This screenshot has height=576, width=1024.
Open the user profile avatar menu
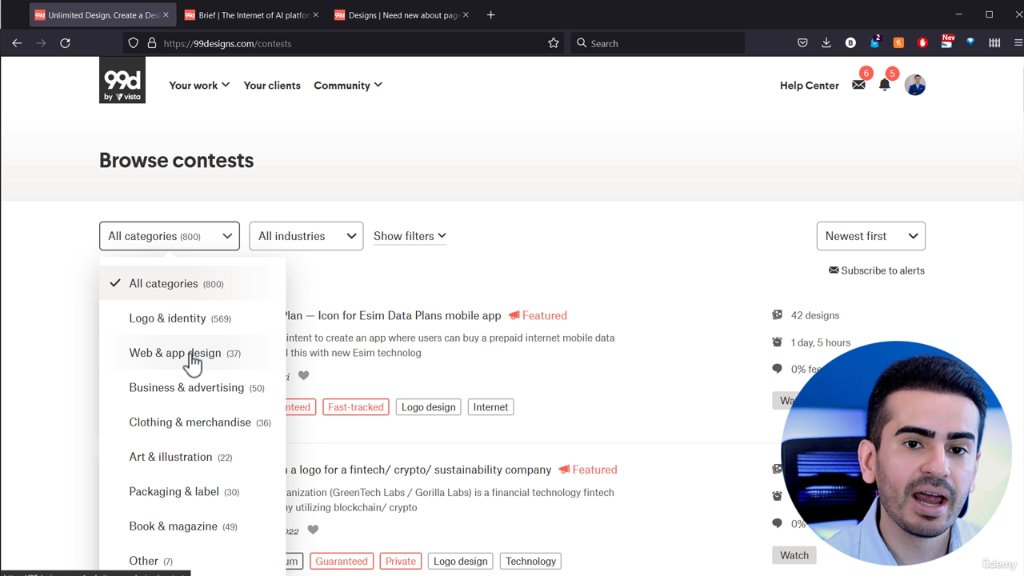point(915,85)
